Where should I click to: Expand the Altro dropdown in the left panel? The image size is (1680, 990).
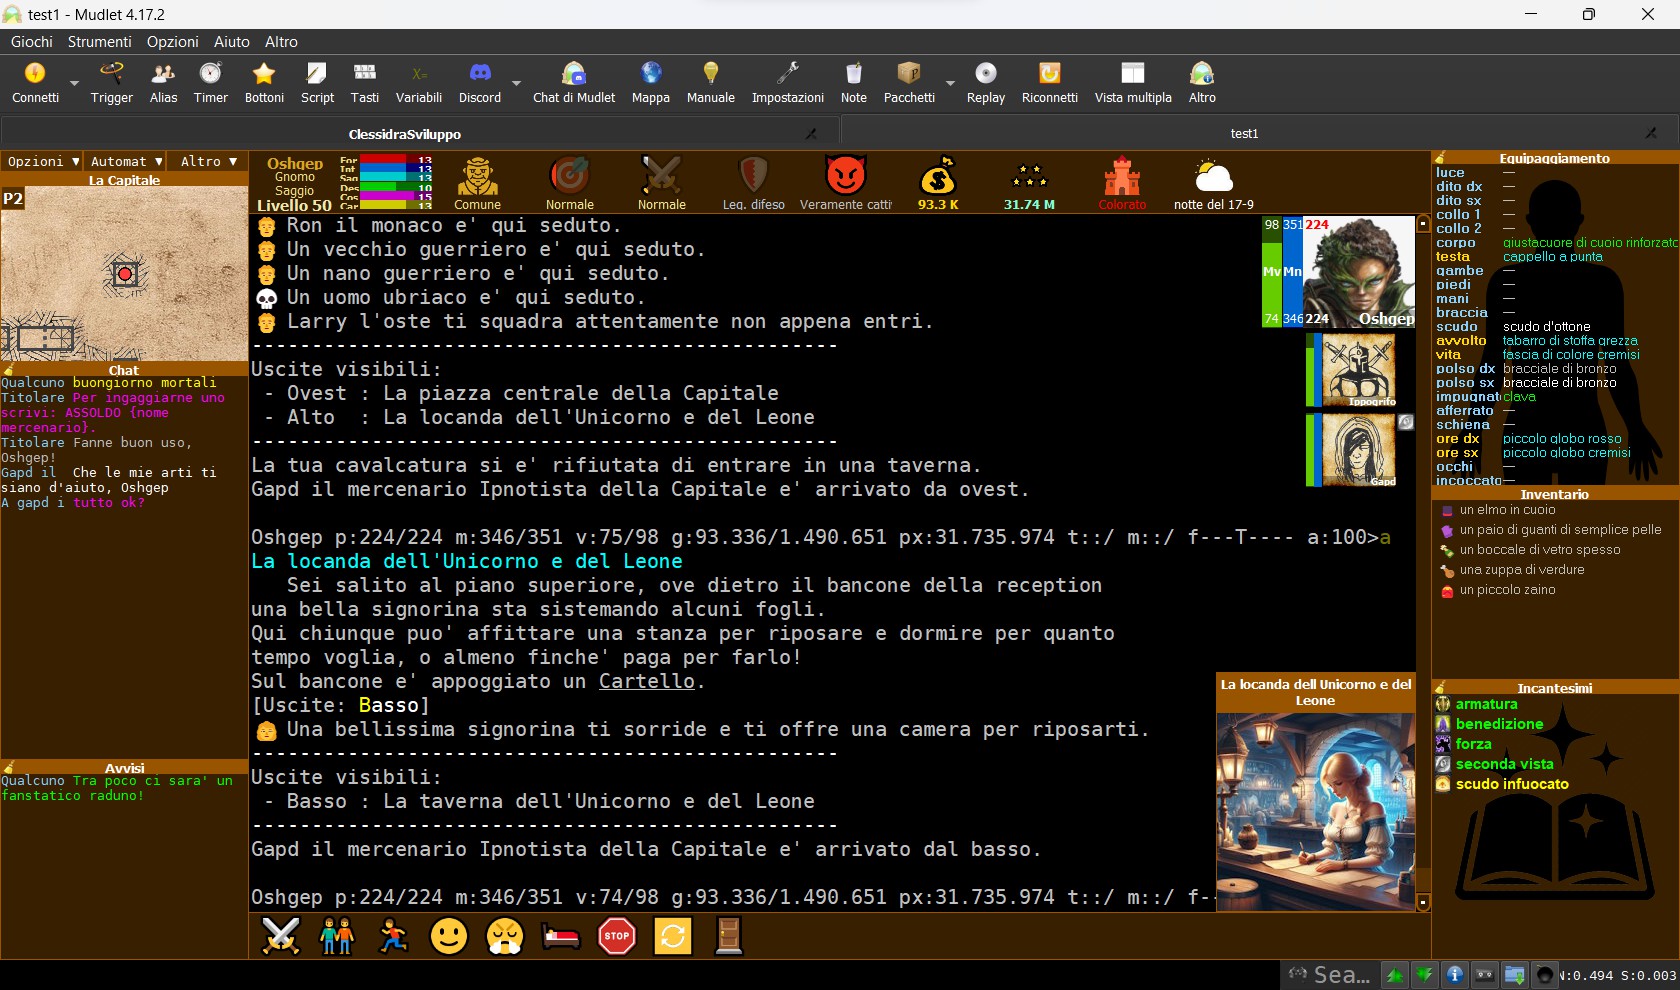(x=208, y=161)
